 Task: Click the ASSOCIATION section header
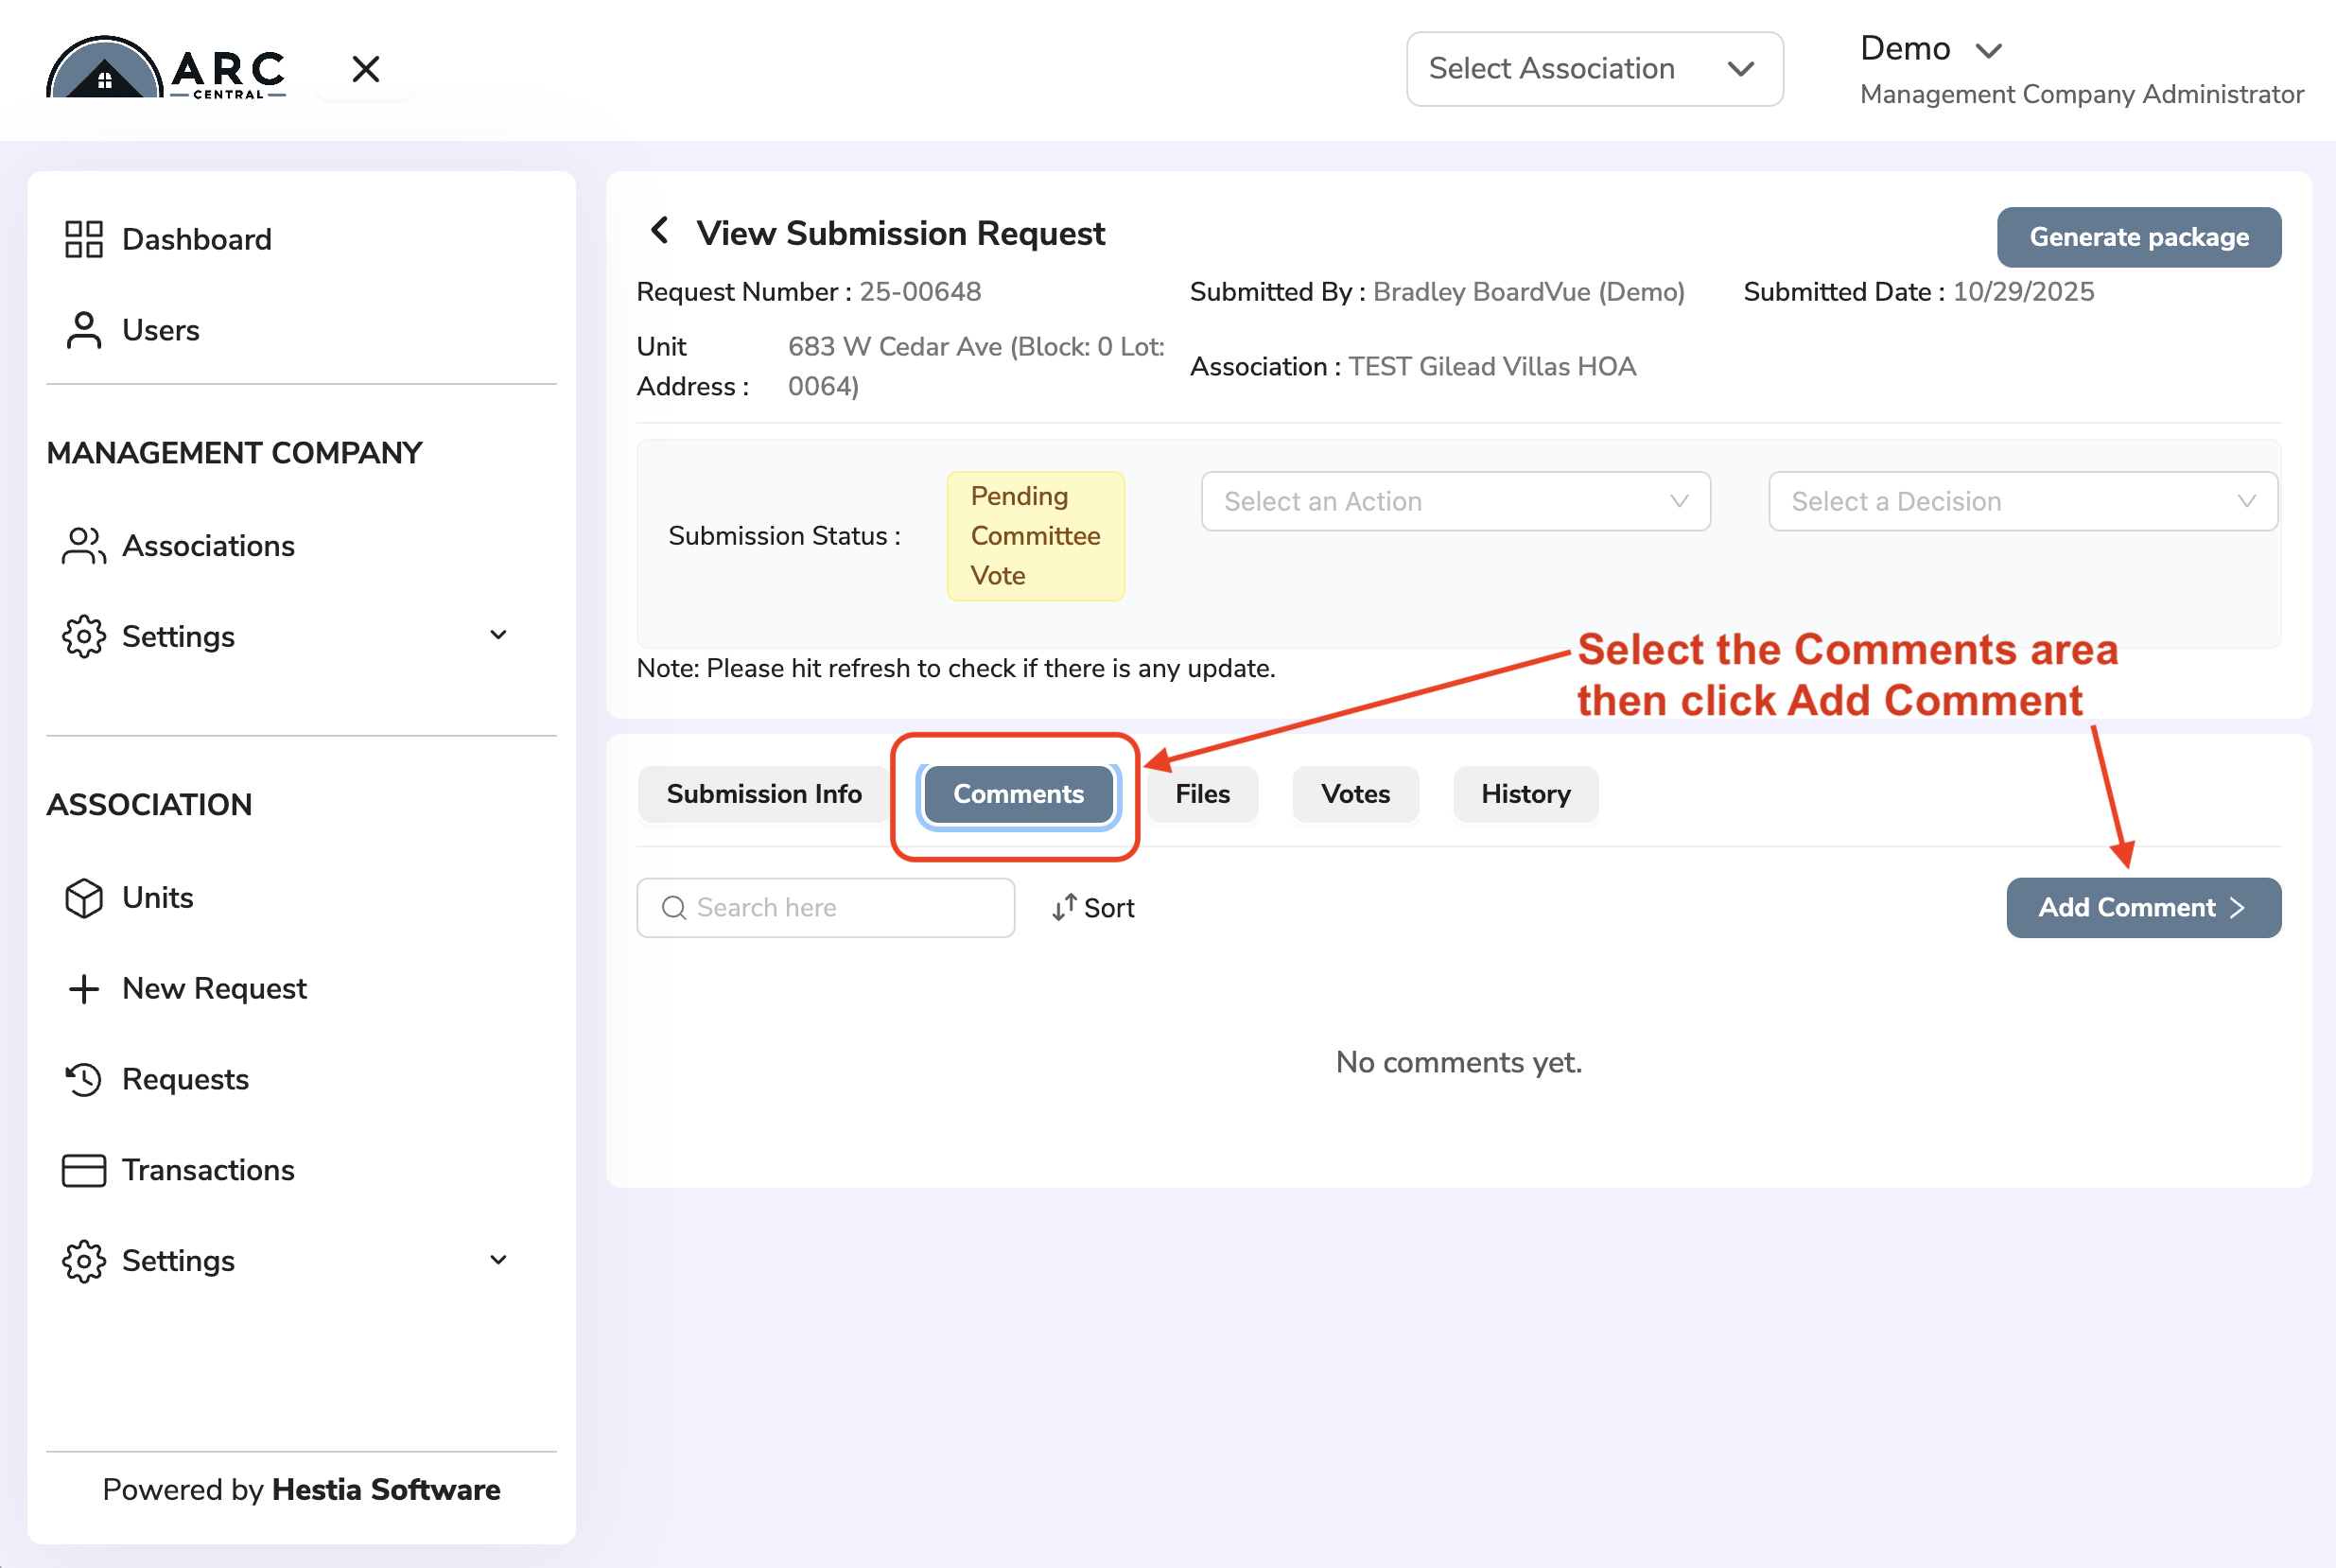(x=149, y=805)
